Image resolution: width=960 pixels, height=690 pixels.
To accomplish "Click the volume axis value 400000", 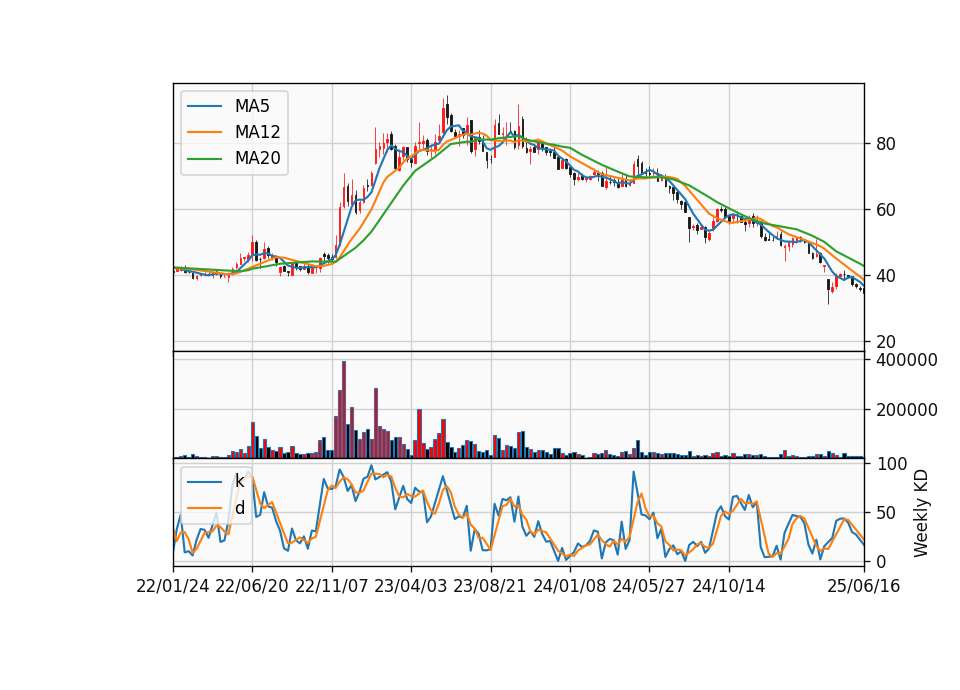I will [907, 361].
